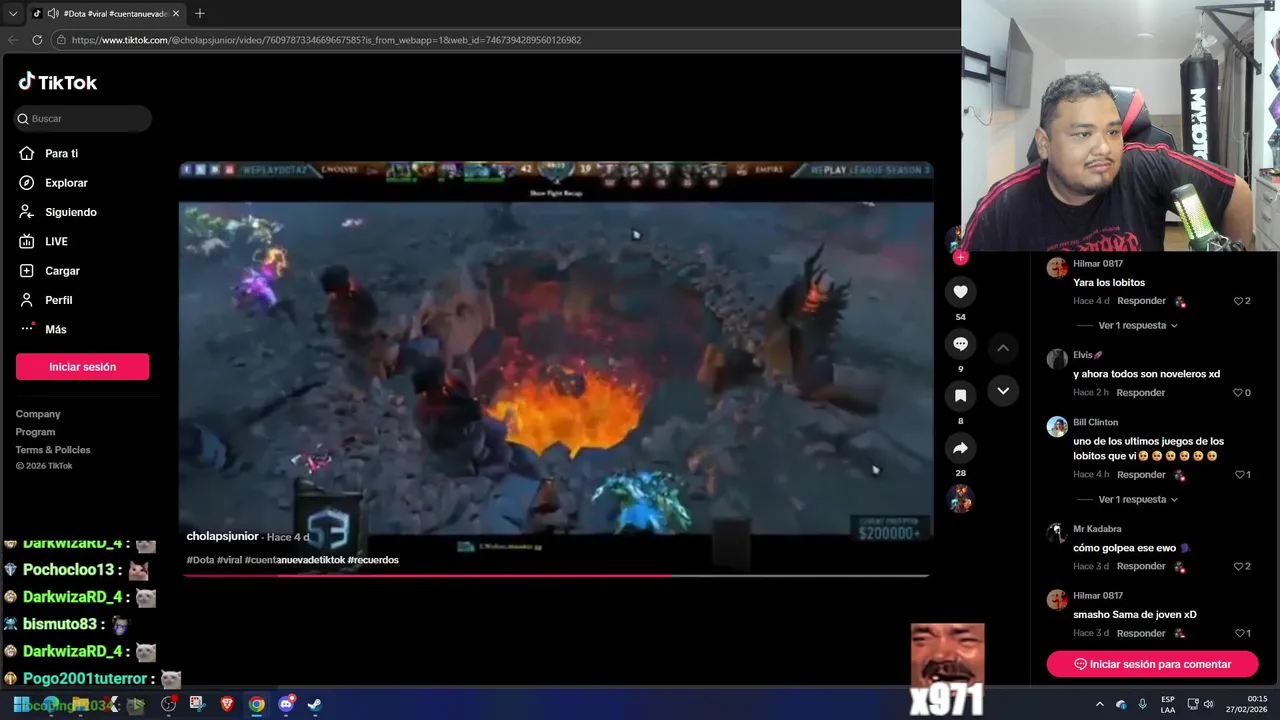The width and height of the screenshot is (1280, 720).
Task: Open the video's music disc thumbnail
Action: point(960,498)
